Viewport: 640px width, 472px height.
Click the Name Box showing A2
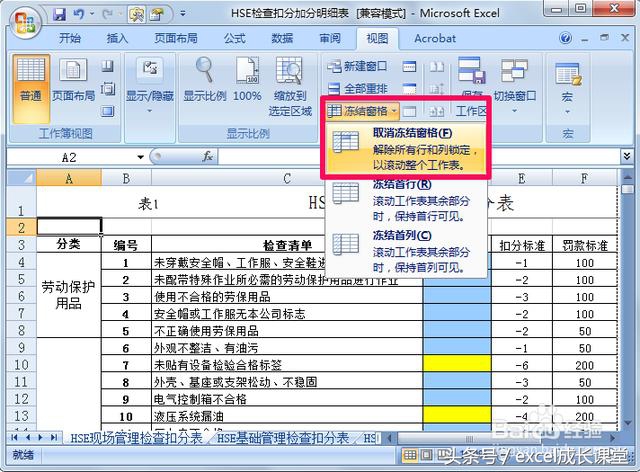pyautogui.click(x=69, y=157)
